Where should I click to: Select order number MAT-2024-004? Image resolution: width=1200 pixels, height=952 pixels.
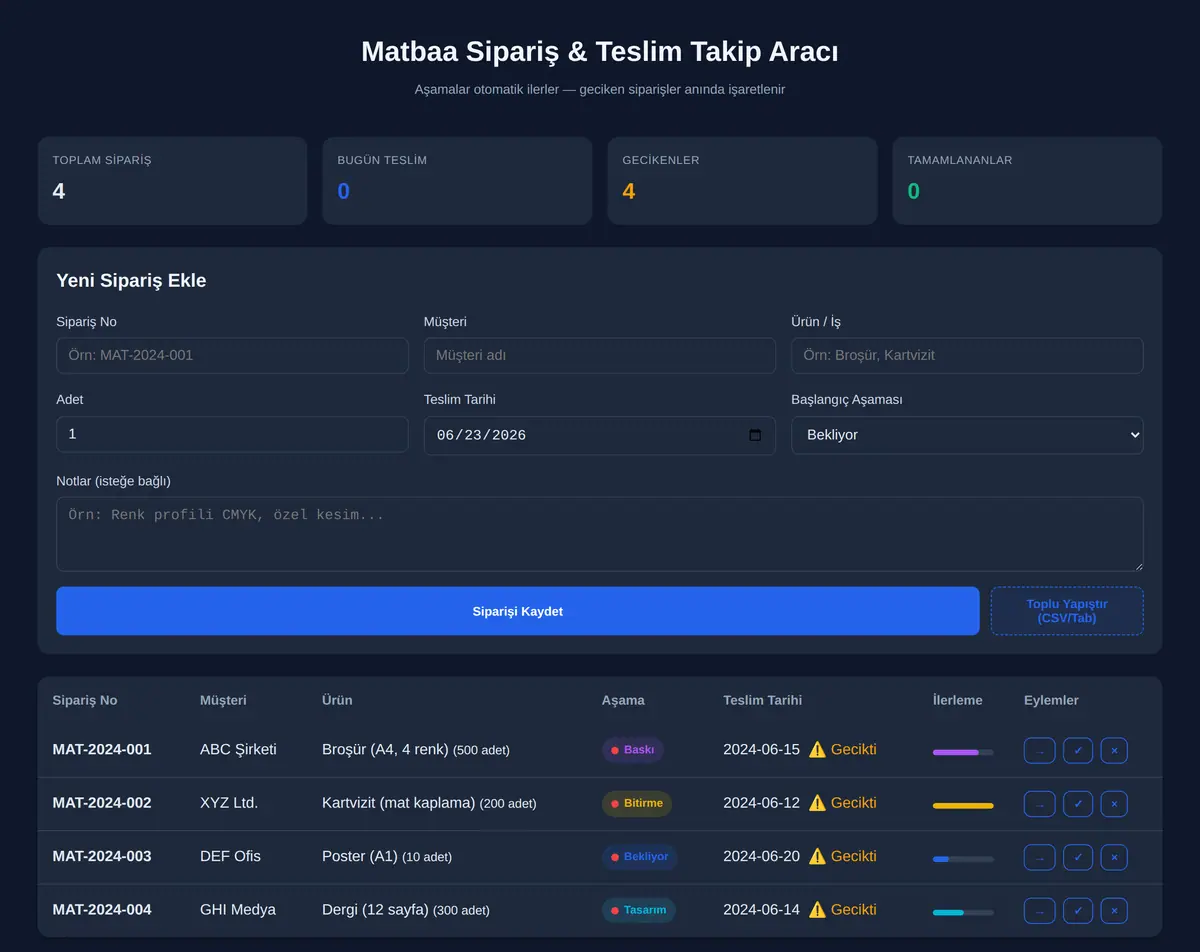point(102,910)
